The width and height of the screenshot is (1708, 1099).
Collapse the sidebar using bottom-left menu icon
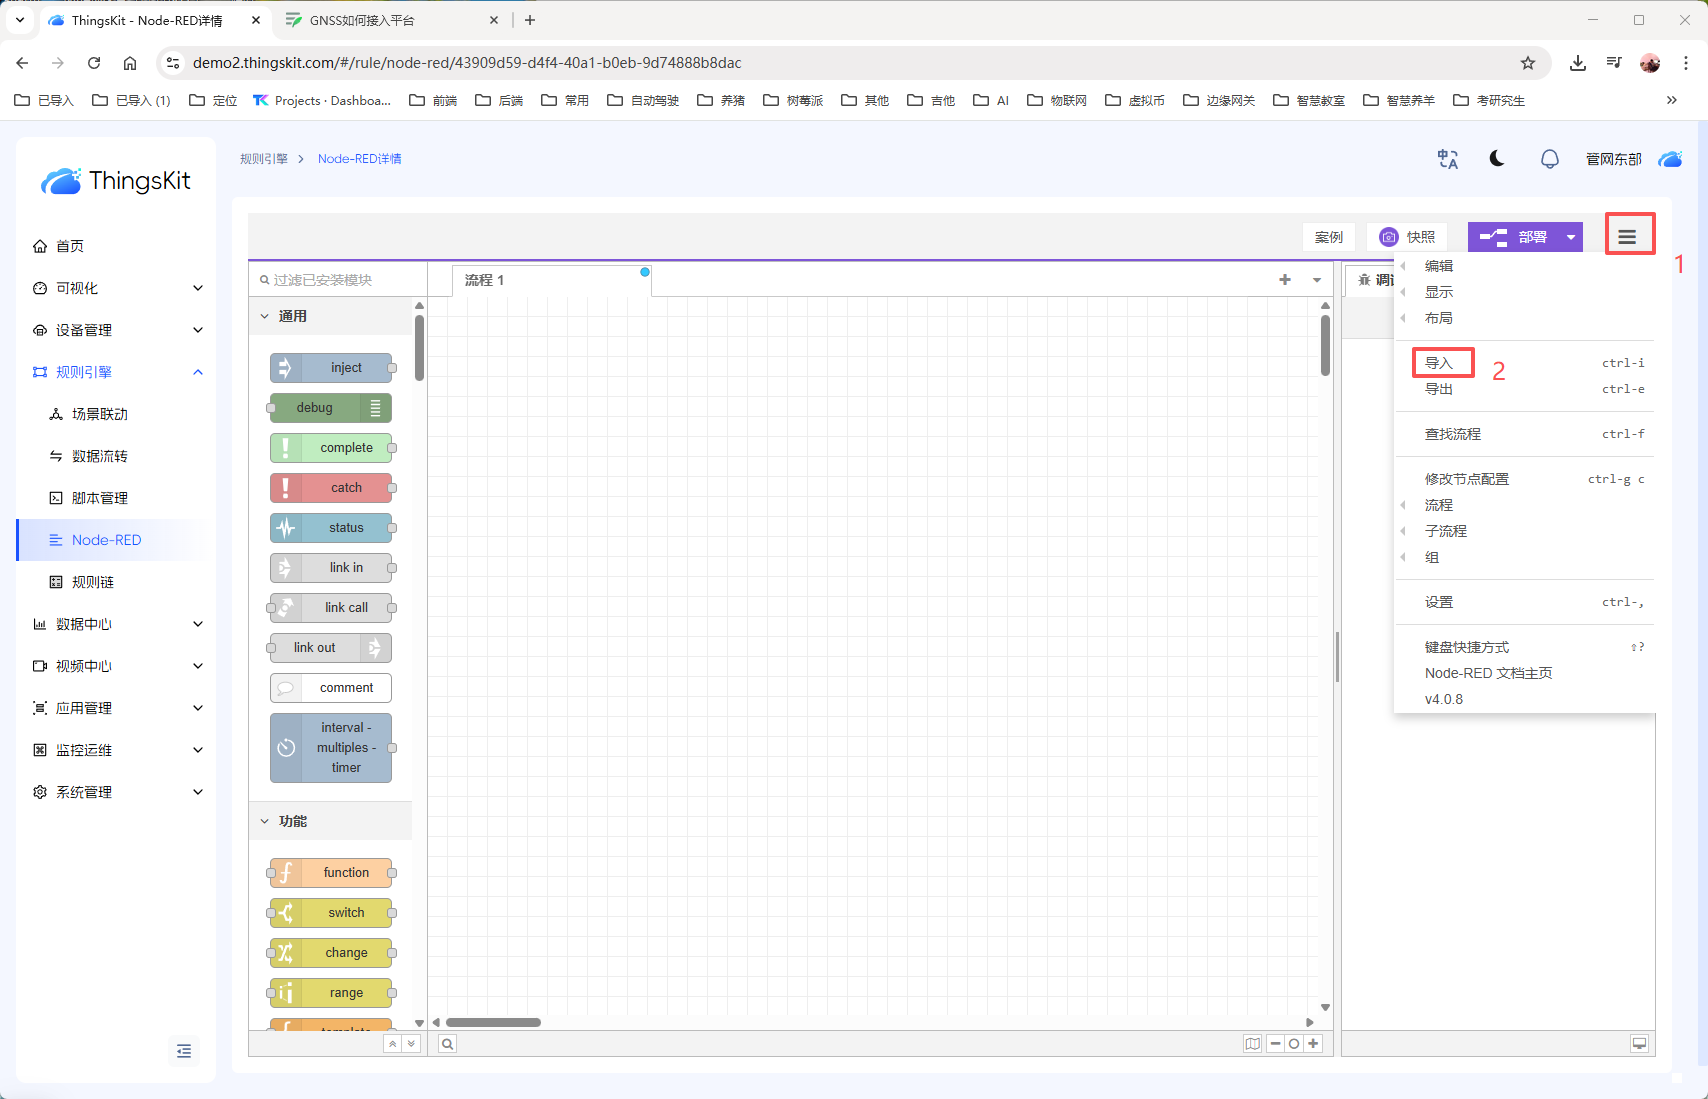184,1051
